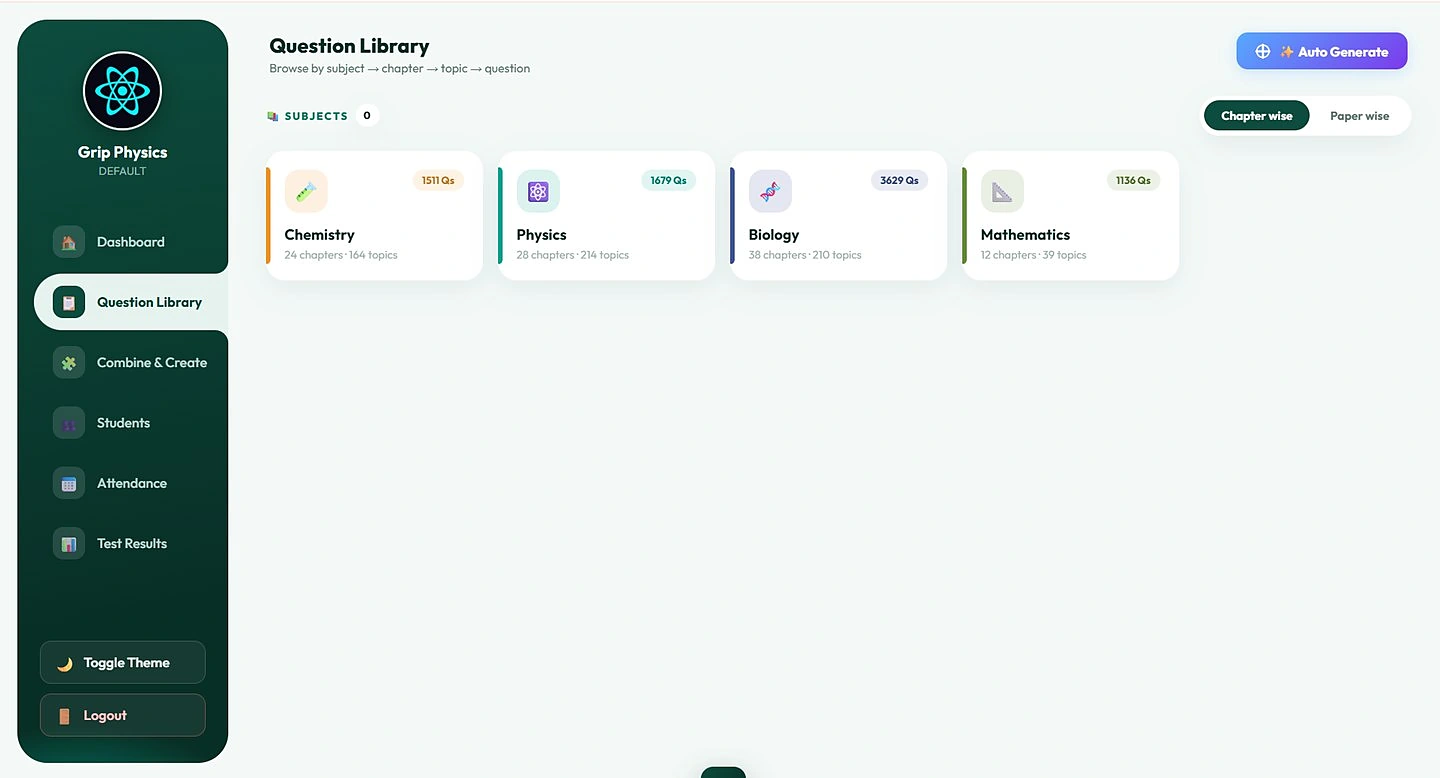Click the SUBJECTS section label
The height and width of the screenshot is (778, 1440).
click(316, 116)
